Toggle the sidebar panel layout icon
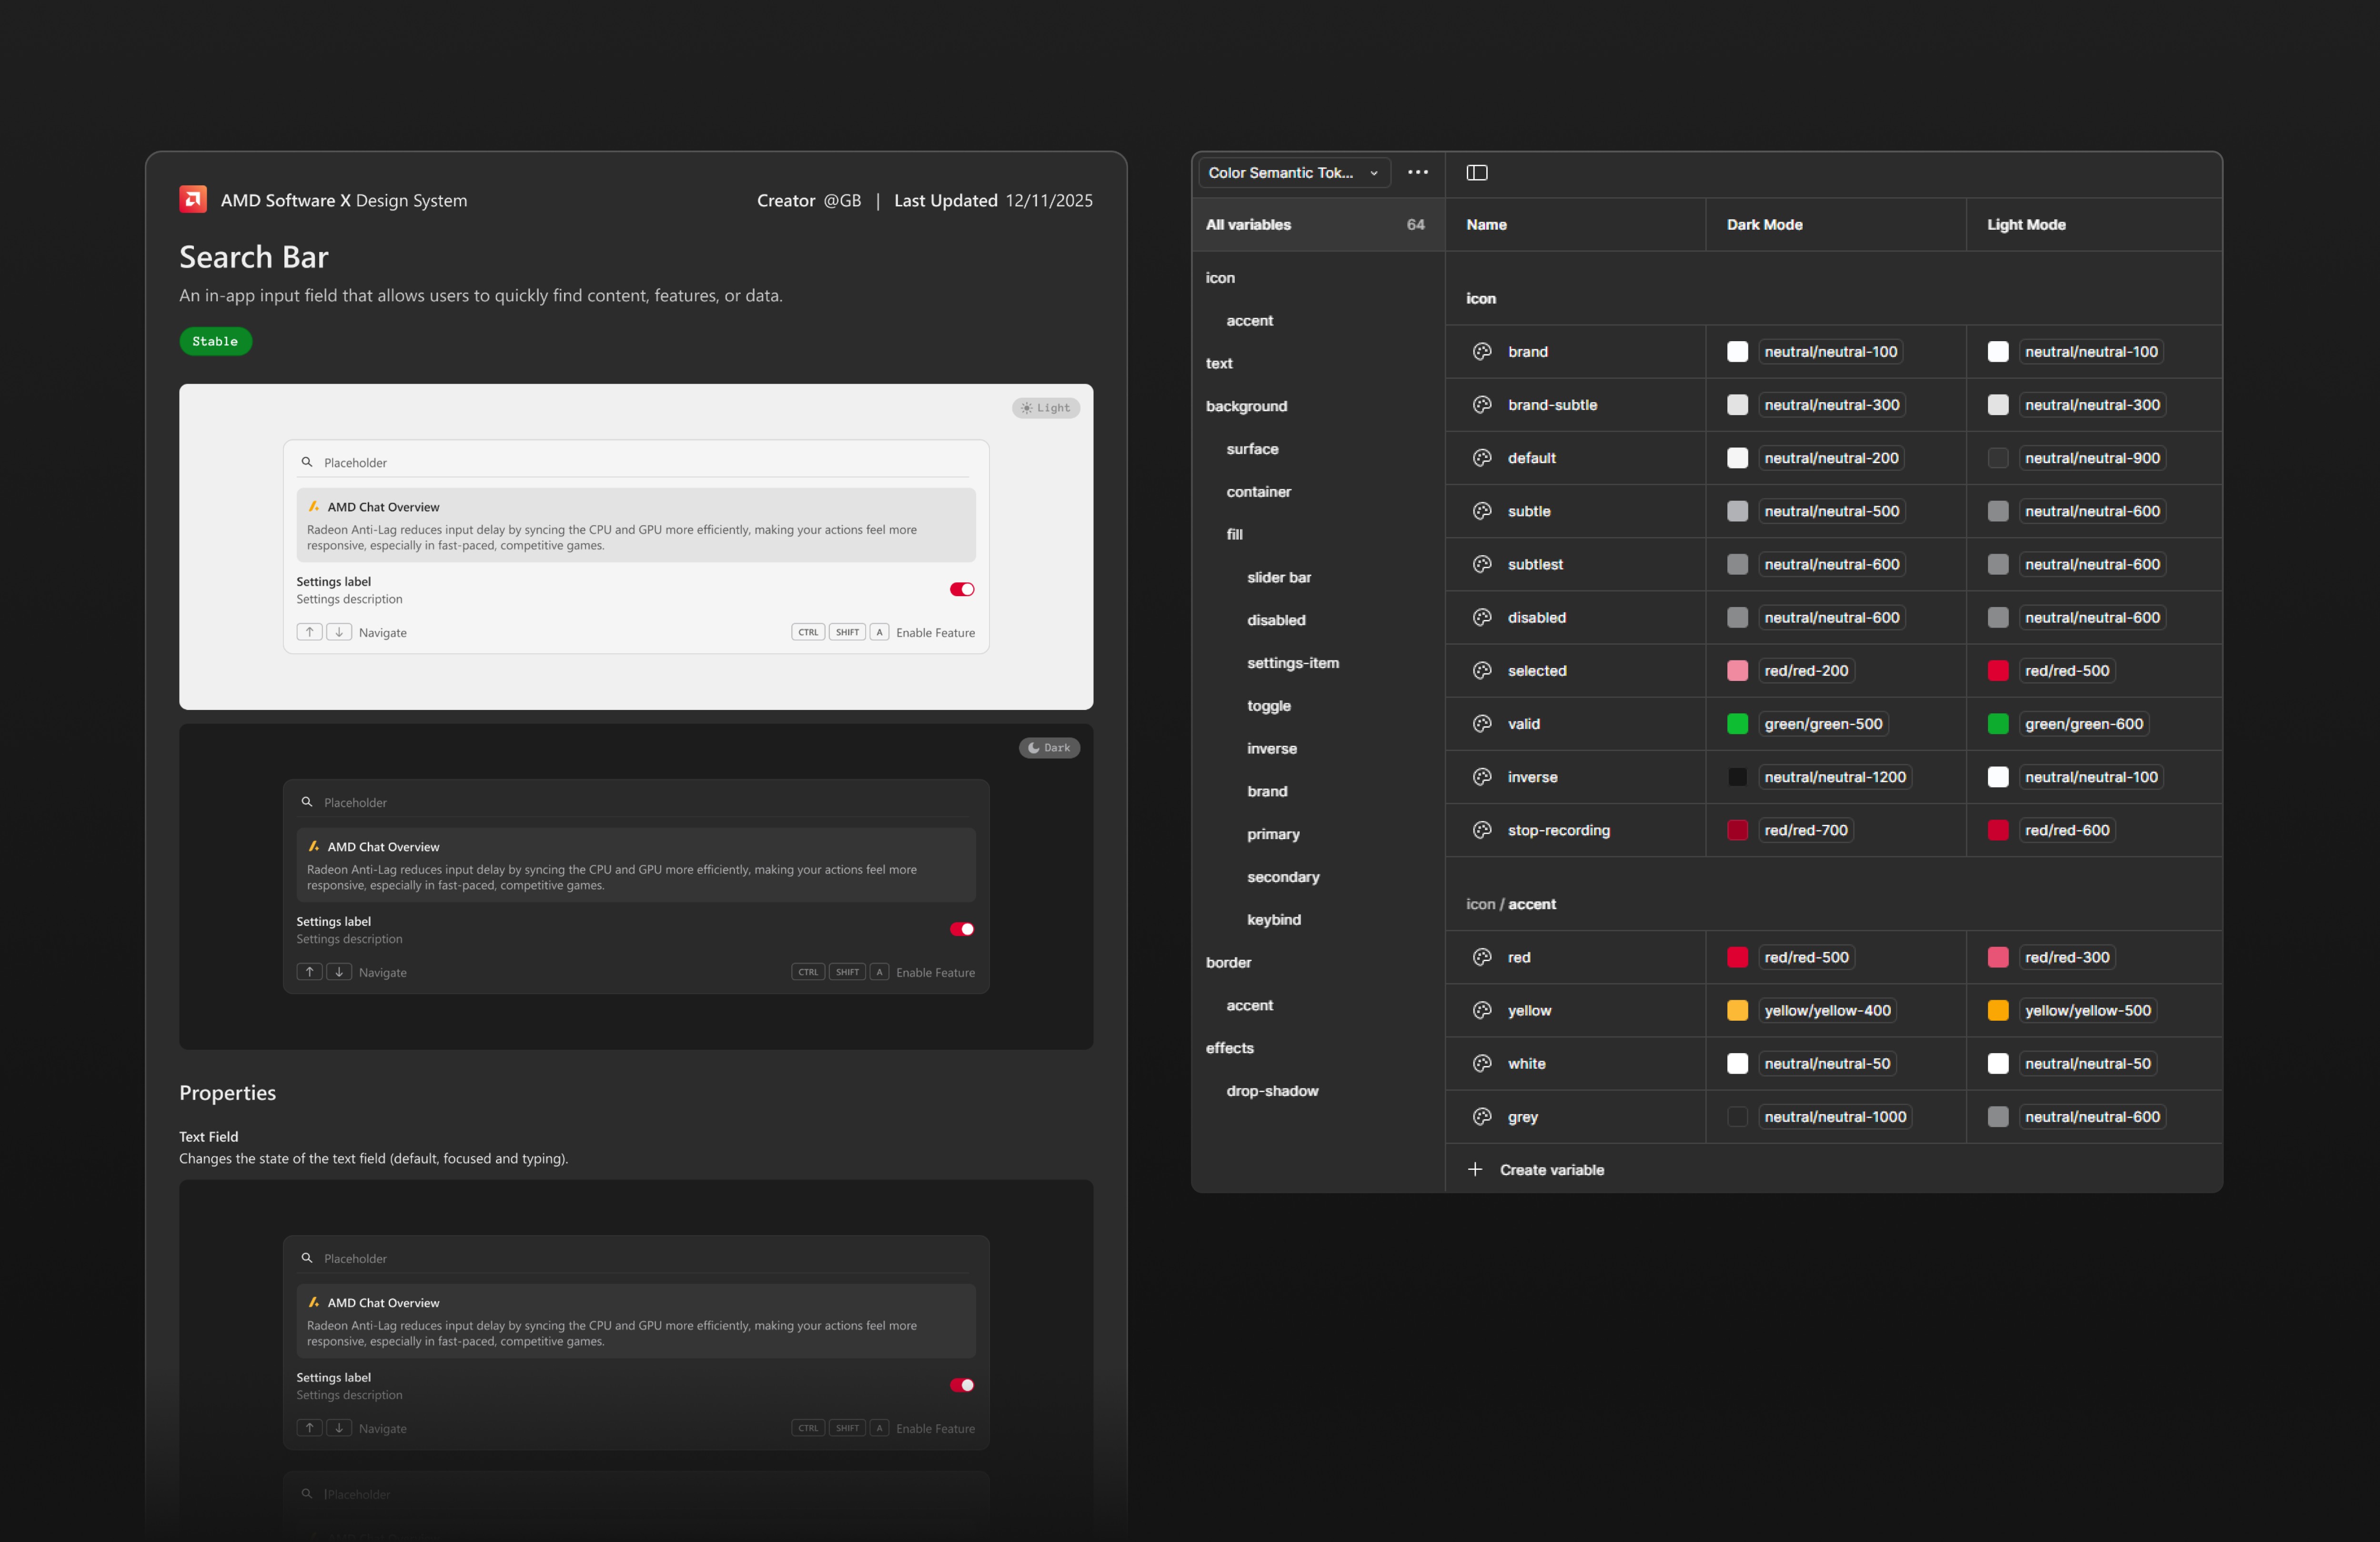 click(x=1476, y=172)
